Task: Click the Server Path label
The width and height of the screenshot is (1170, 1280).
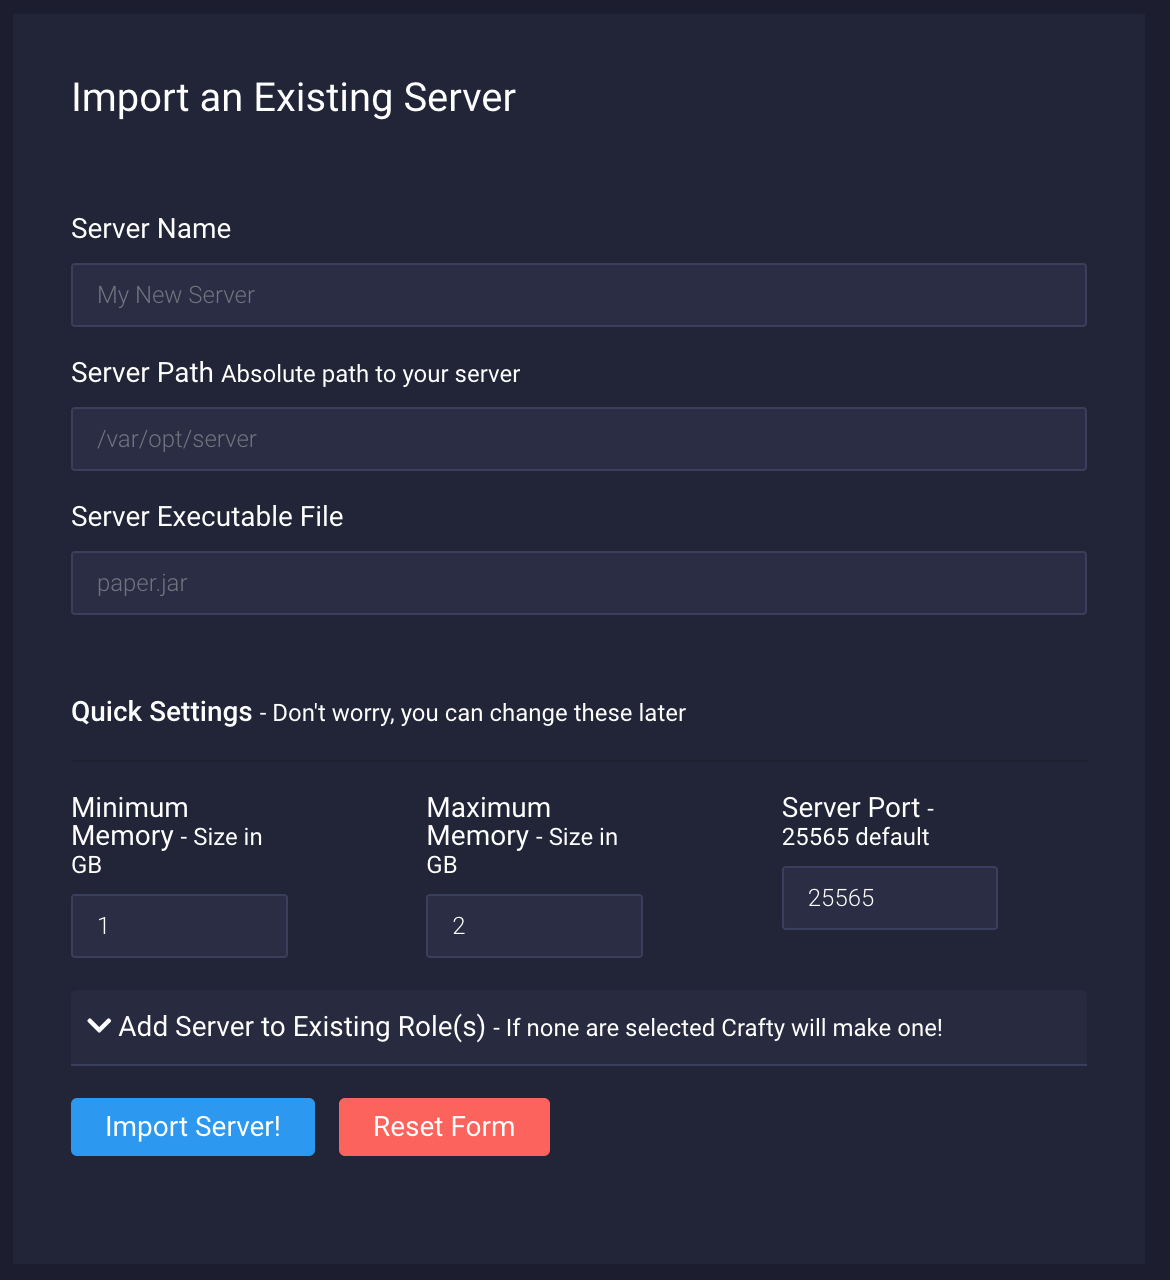Action: pos(142,373)
